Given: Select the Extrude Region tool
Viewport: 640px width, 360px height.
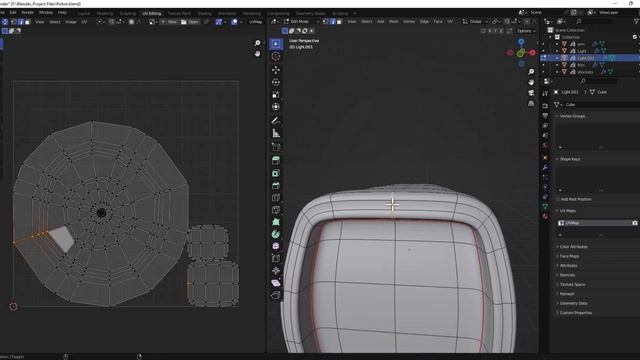Looking at the screenshot, I should [276, 160].
